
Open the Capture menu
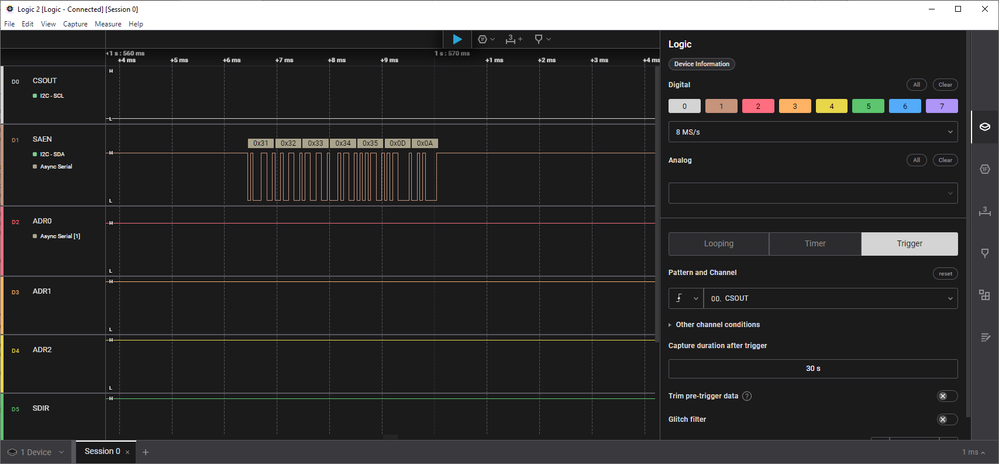click(75, 24)
